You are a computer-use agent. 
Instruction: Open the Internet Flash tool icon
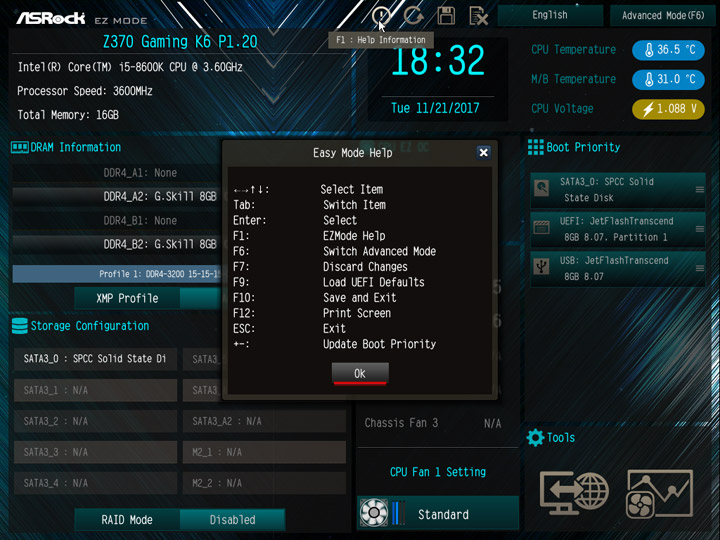click(x=574, y=493)
